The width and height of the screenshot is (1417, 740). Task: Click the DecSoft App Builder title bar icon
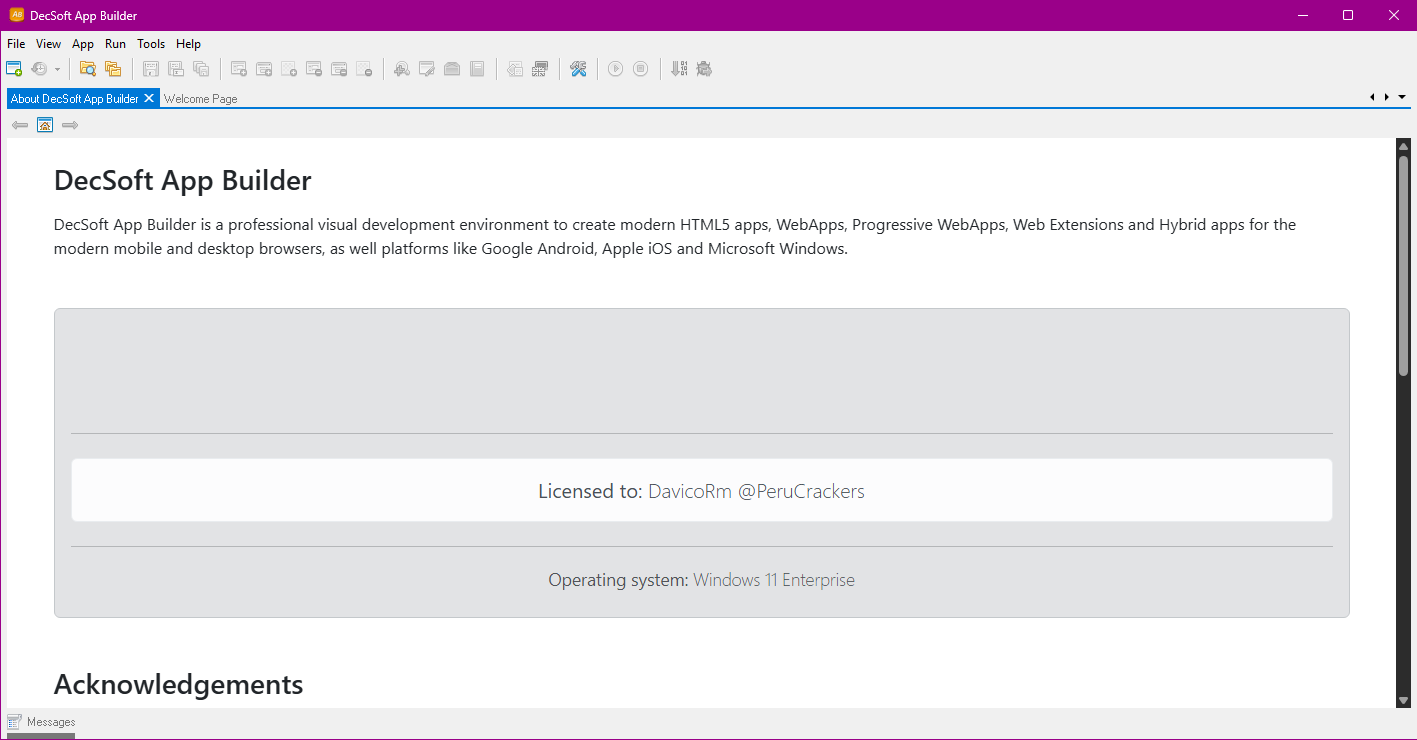[16, 15]
